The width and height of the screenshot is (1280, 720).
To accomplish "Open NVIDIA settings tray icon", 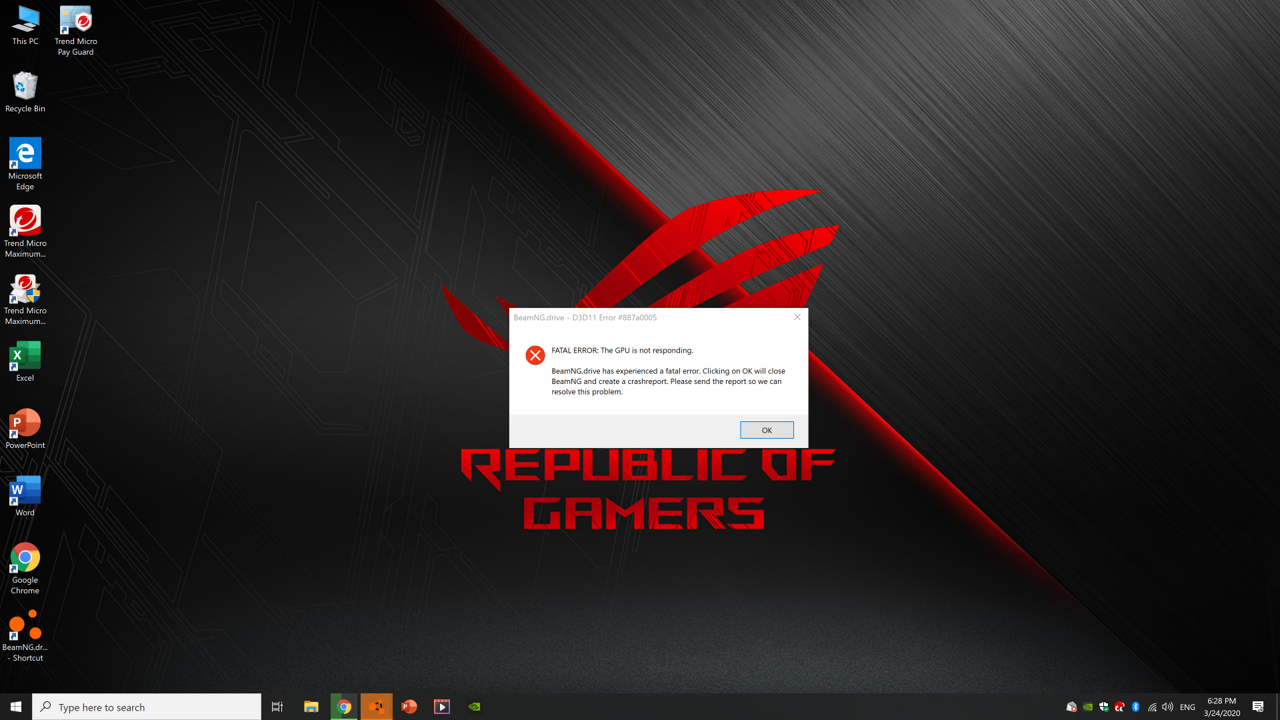I will [1088, 707].
